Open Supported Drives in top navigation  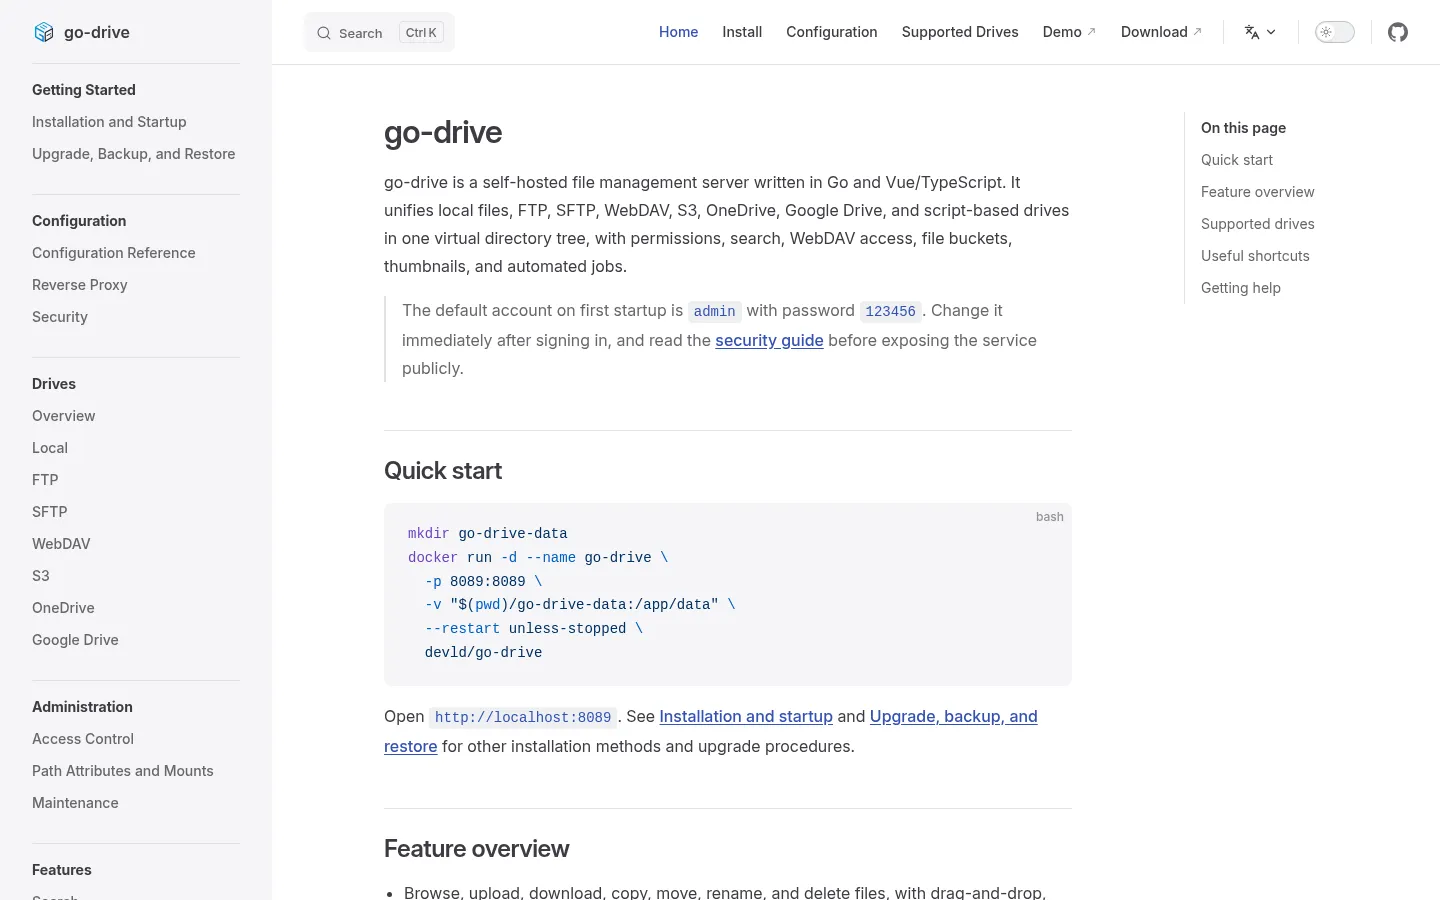960,32
